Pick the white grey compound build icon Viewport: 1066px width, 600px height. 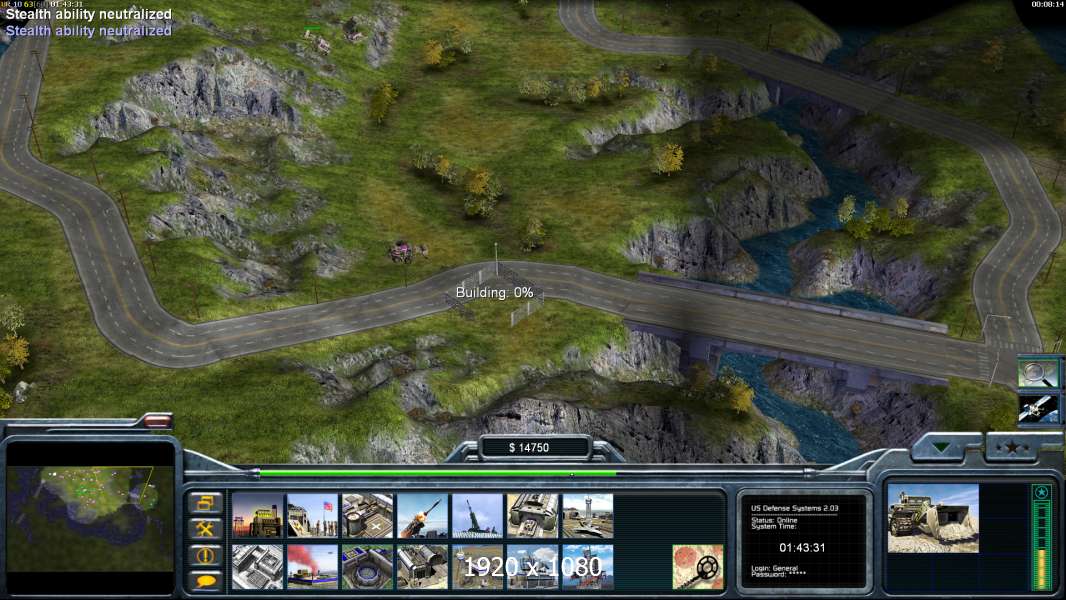click(258, 567)
